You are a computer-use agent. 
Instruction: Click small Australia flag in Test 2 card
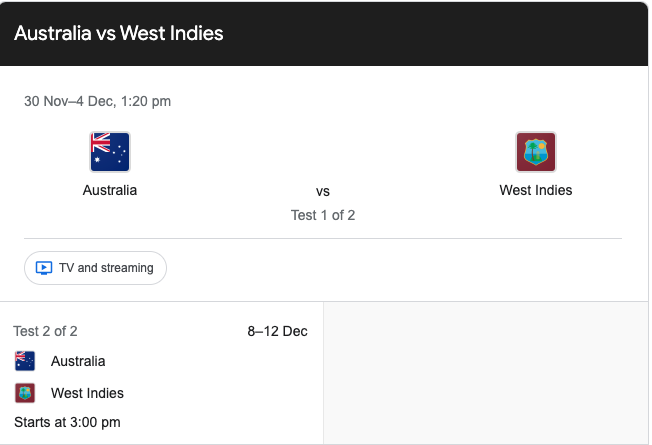(x=25, y=361)
